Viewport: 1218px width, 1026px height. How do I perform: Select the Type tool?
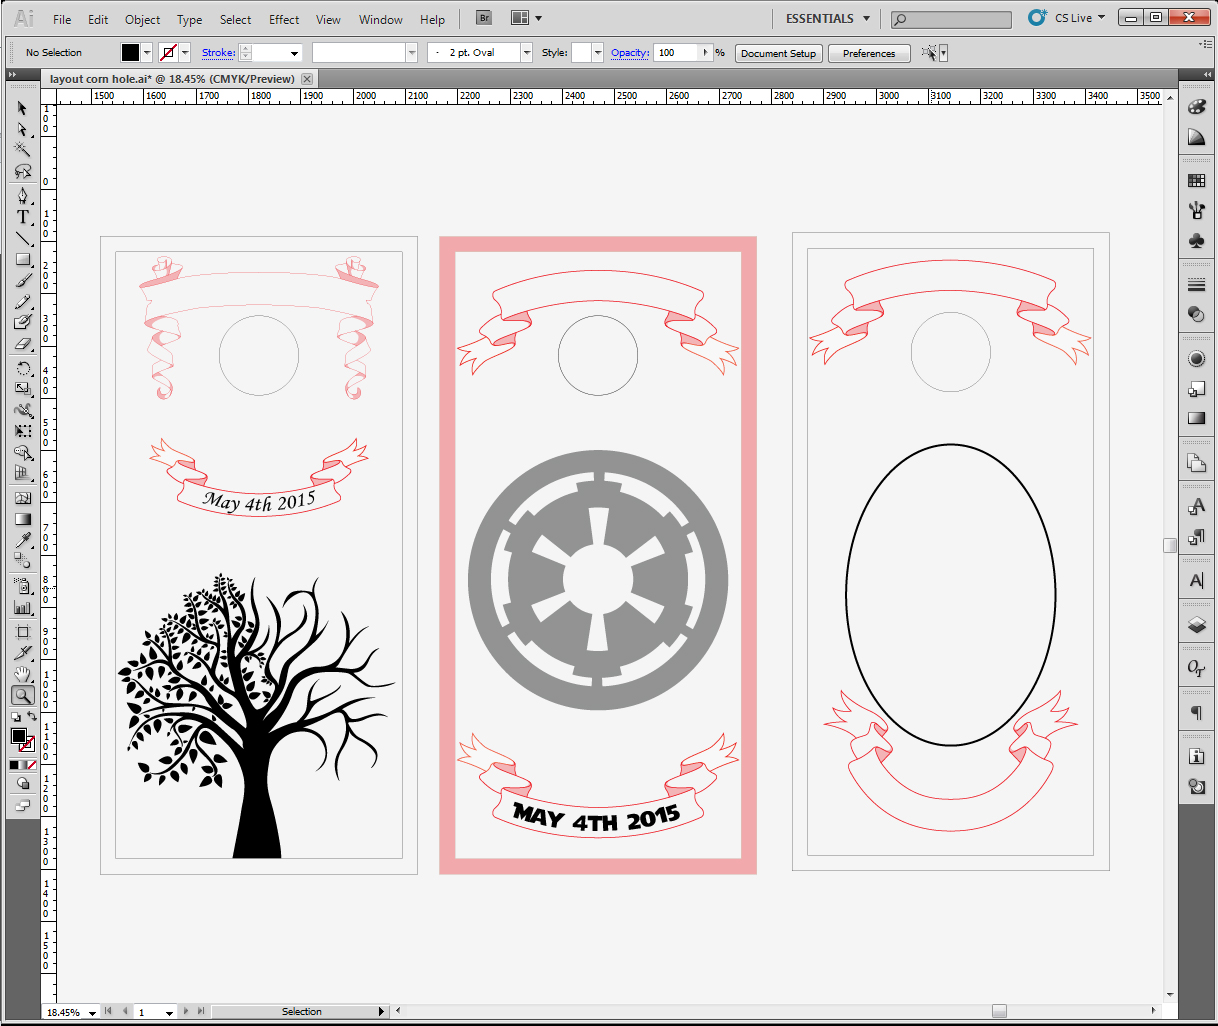(23, 217)
